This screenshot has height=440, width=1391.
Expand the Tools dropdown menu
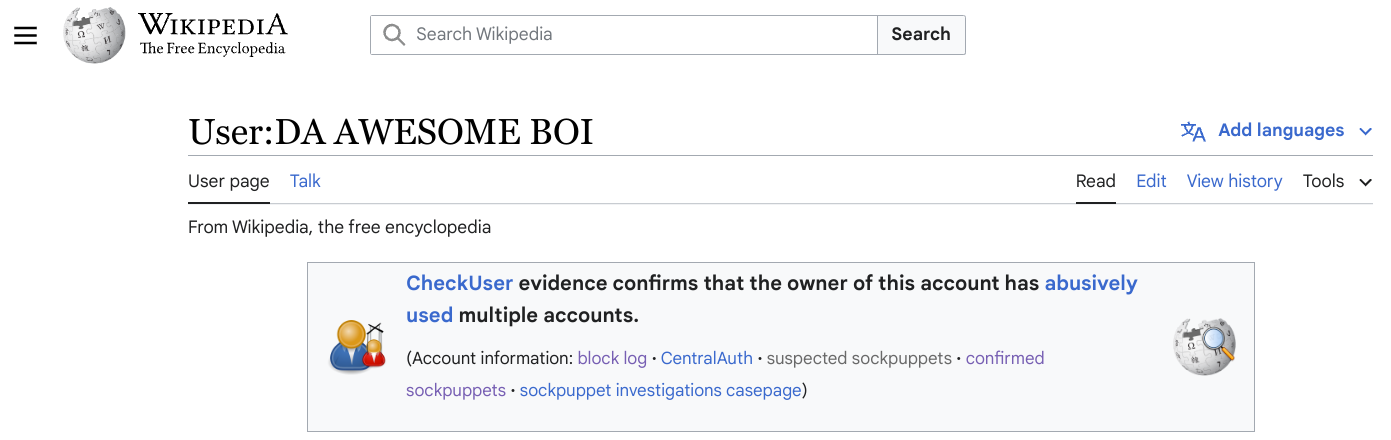tap(1337, 181)
